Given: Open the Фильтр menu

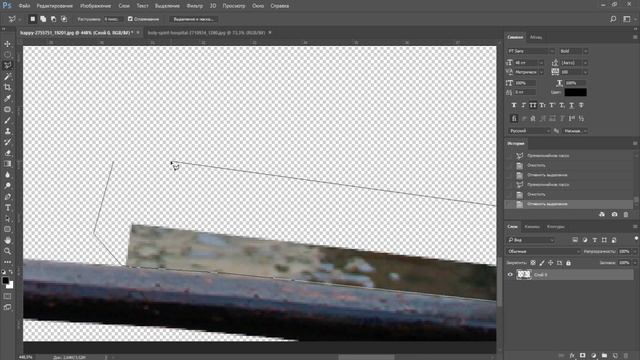Looking at the screenshot, I should tap(194, 6).
